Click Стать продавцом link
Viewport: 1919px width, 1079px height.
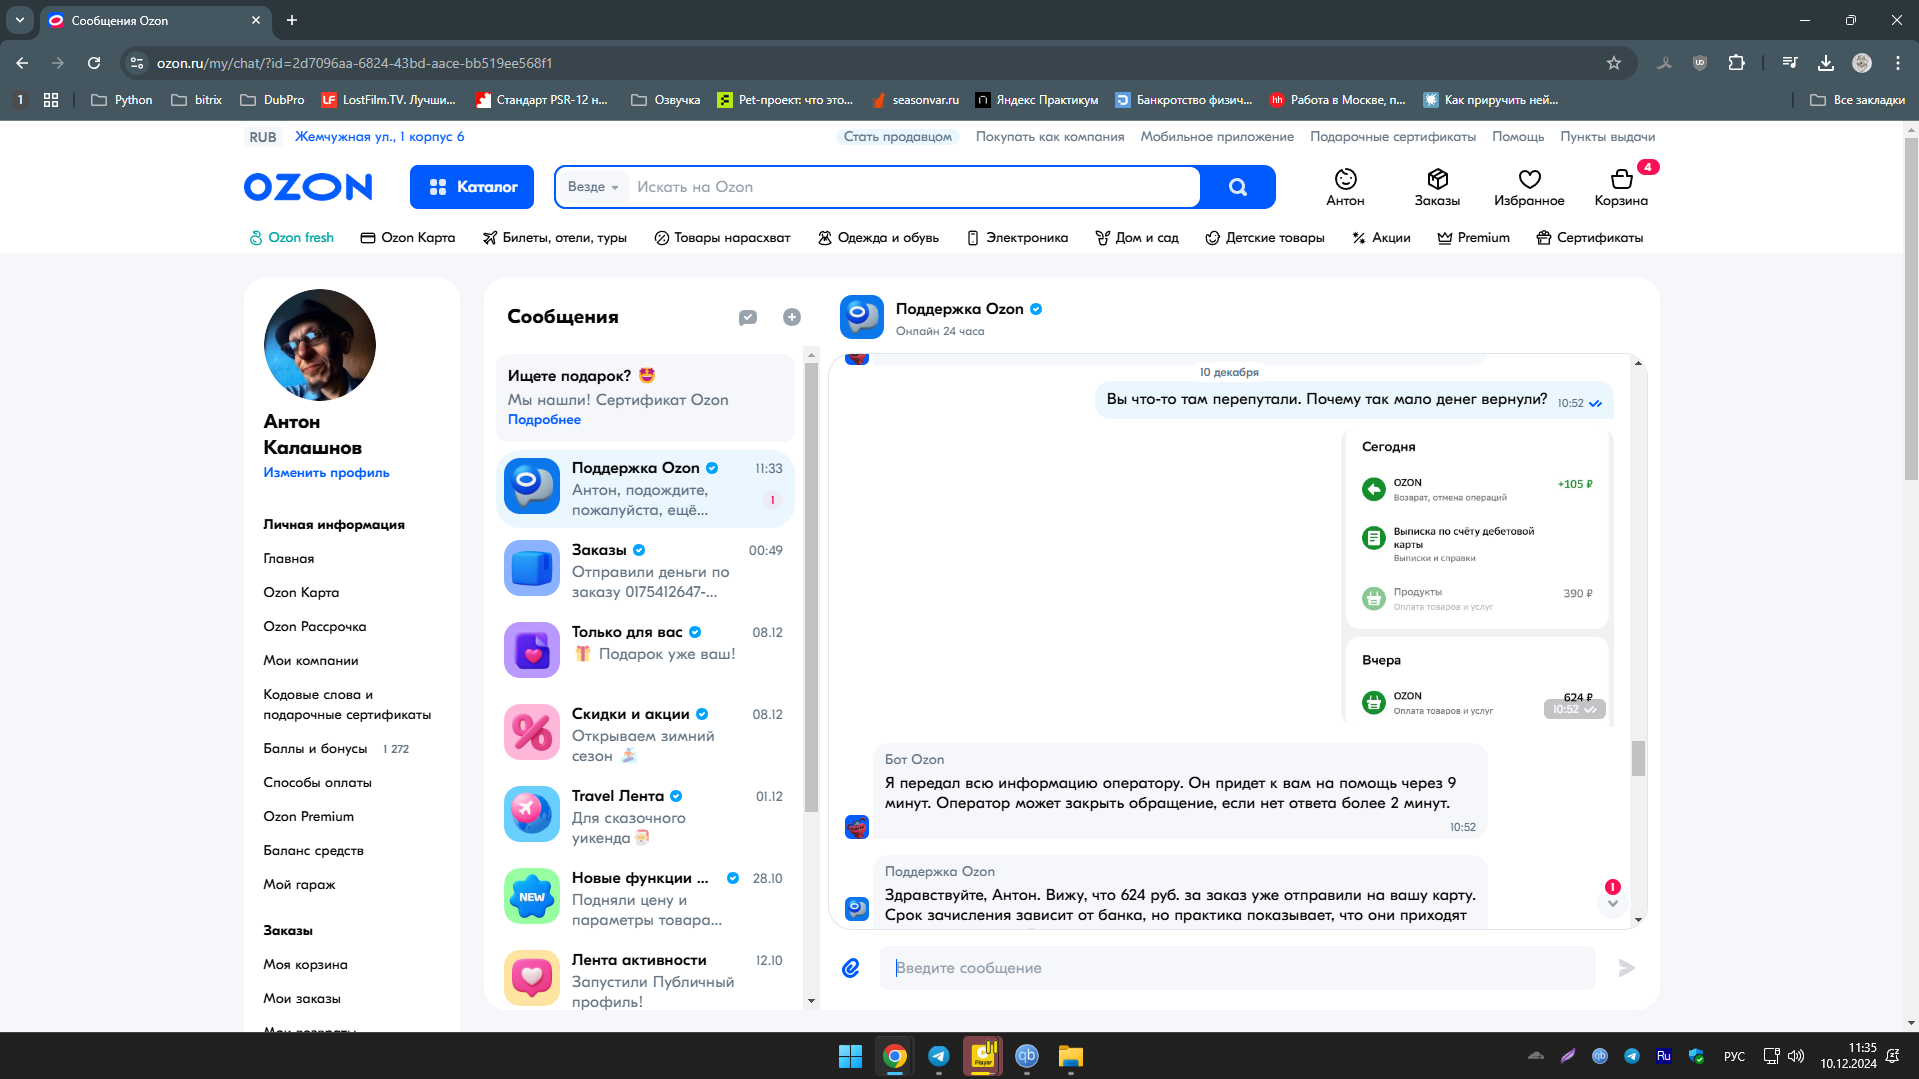pyautogui.click(x=898, y=137)
